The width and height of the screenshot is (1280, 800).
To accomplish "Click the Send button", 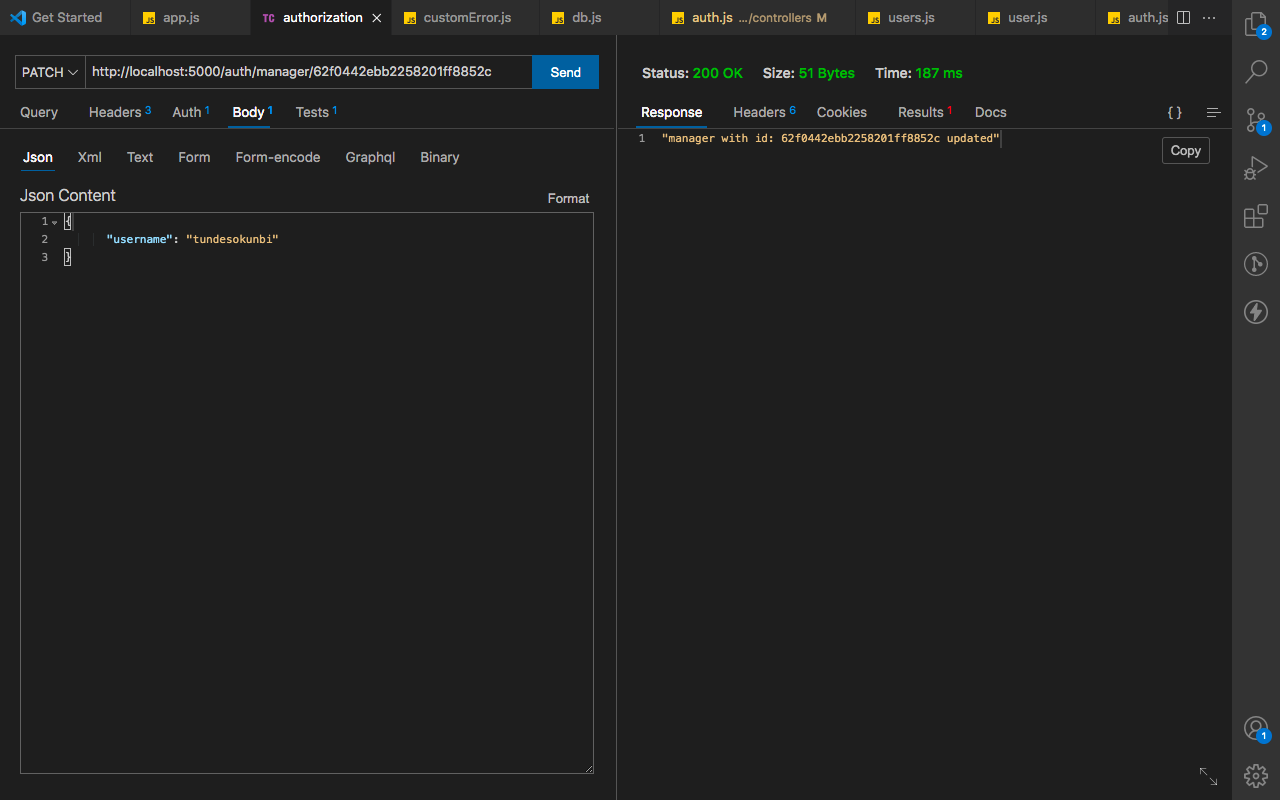I will [x=565, y=72].
